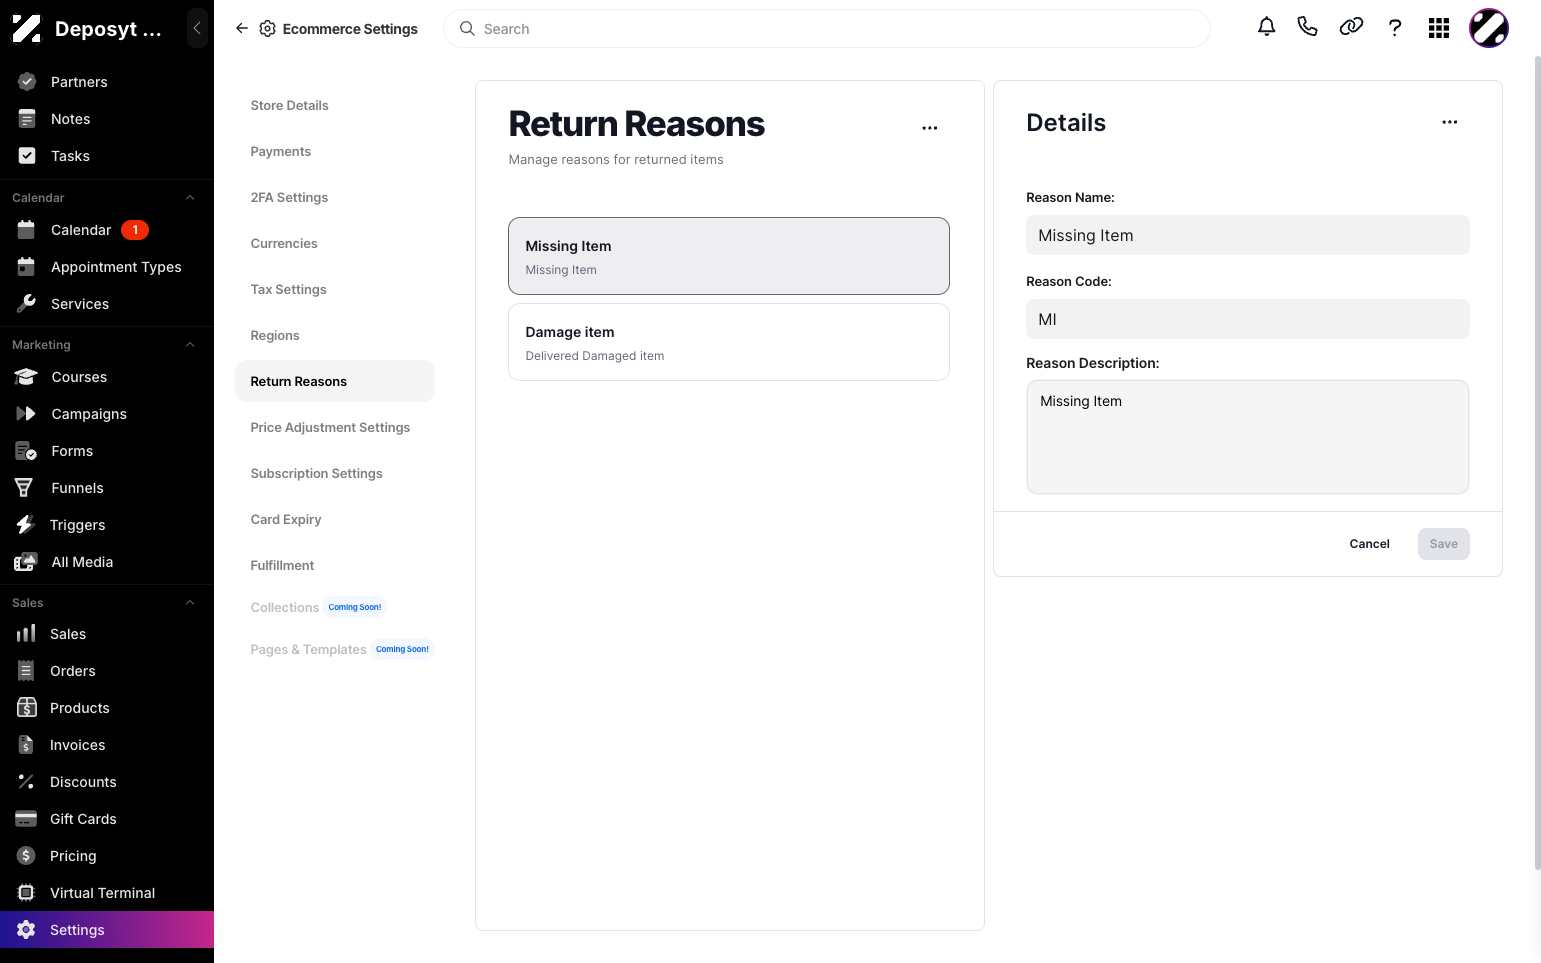
Task: Open the link chain icon in header
Action: tap(1351, 28)
